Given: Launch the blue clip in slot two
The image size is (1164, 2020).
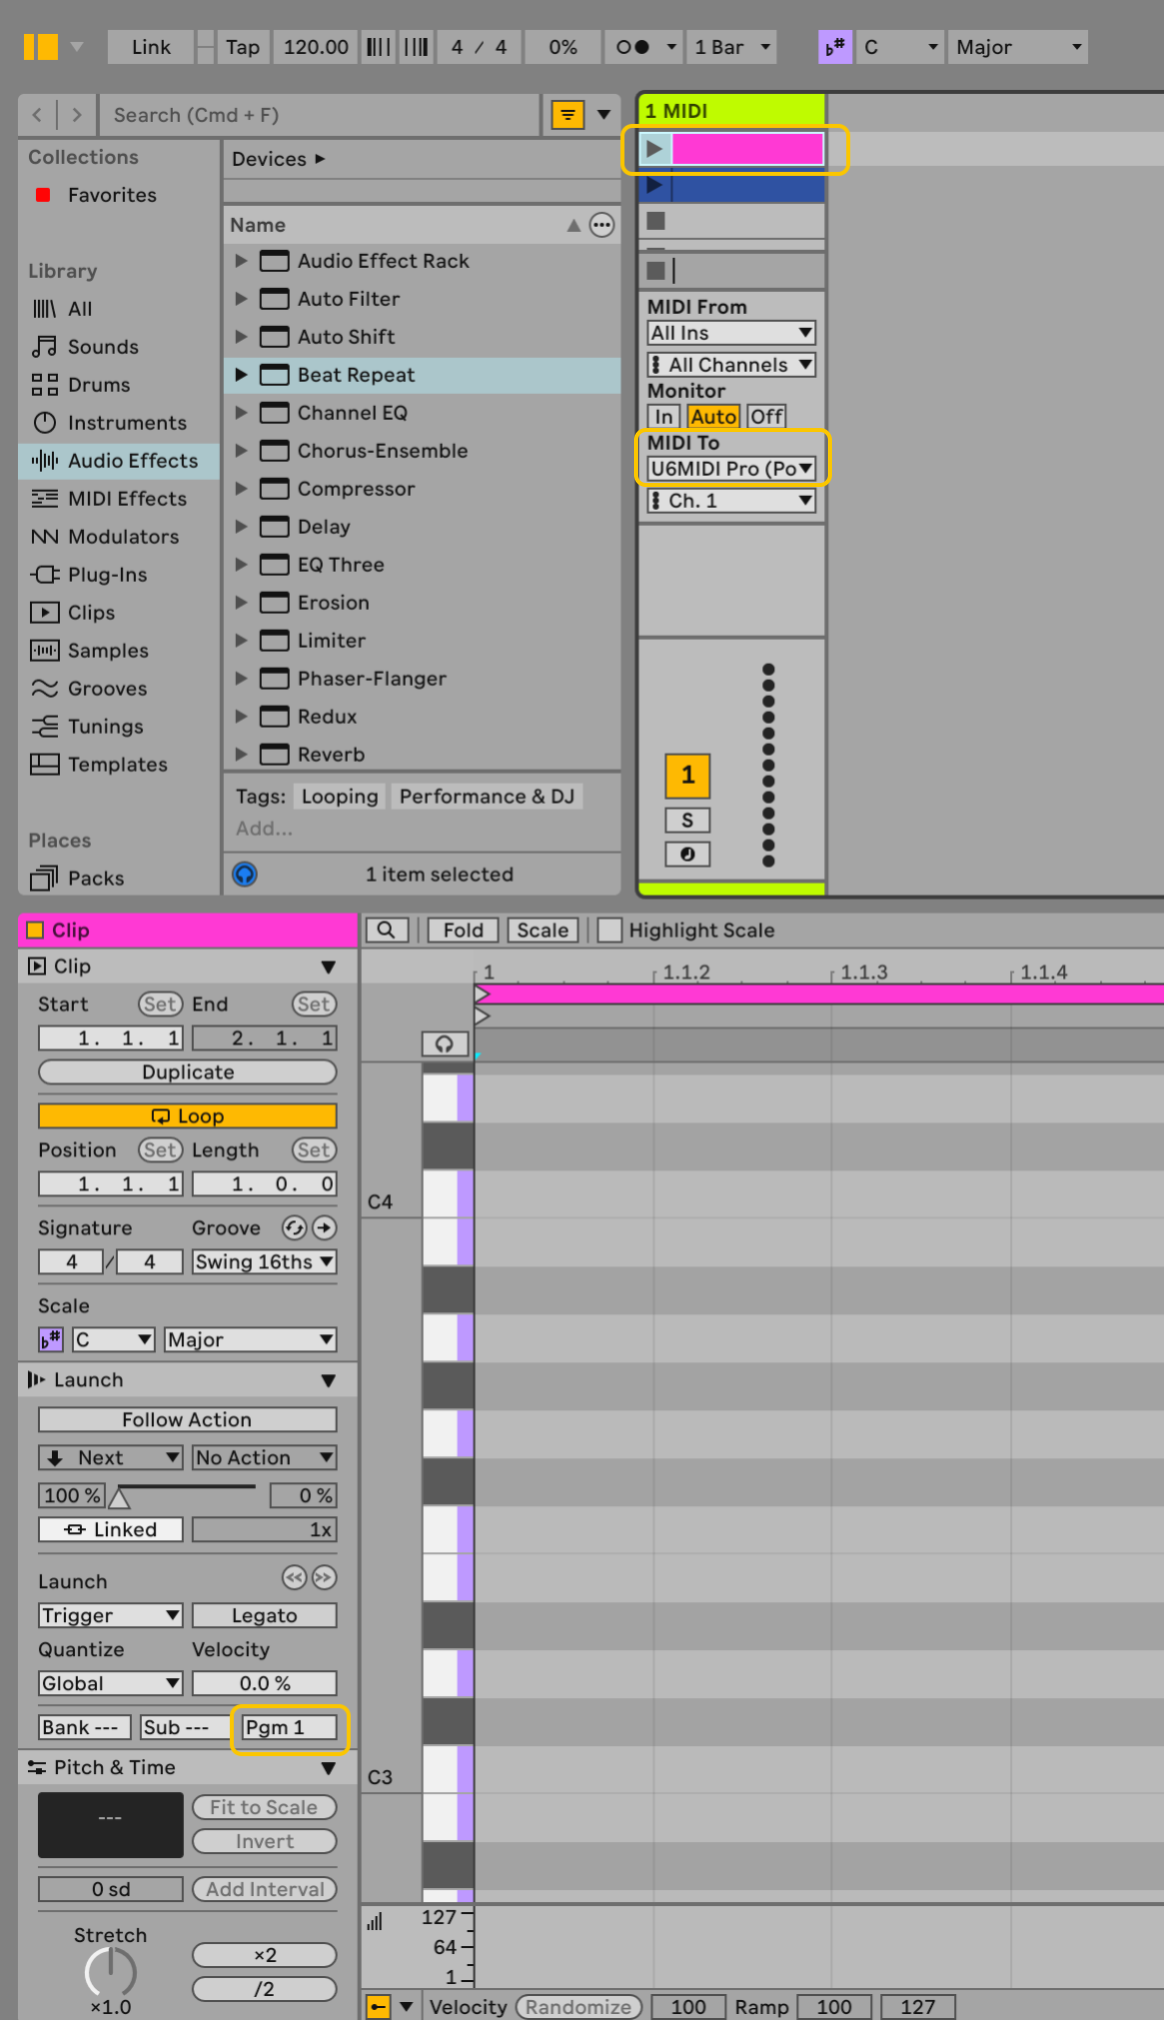Looking at the screenshot, I should [654, 185].
